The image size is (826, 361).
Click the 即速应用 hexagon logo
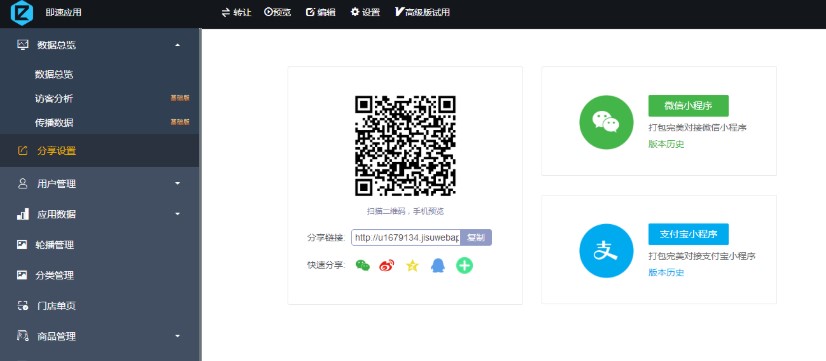[22, 13]
